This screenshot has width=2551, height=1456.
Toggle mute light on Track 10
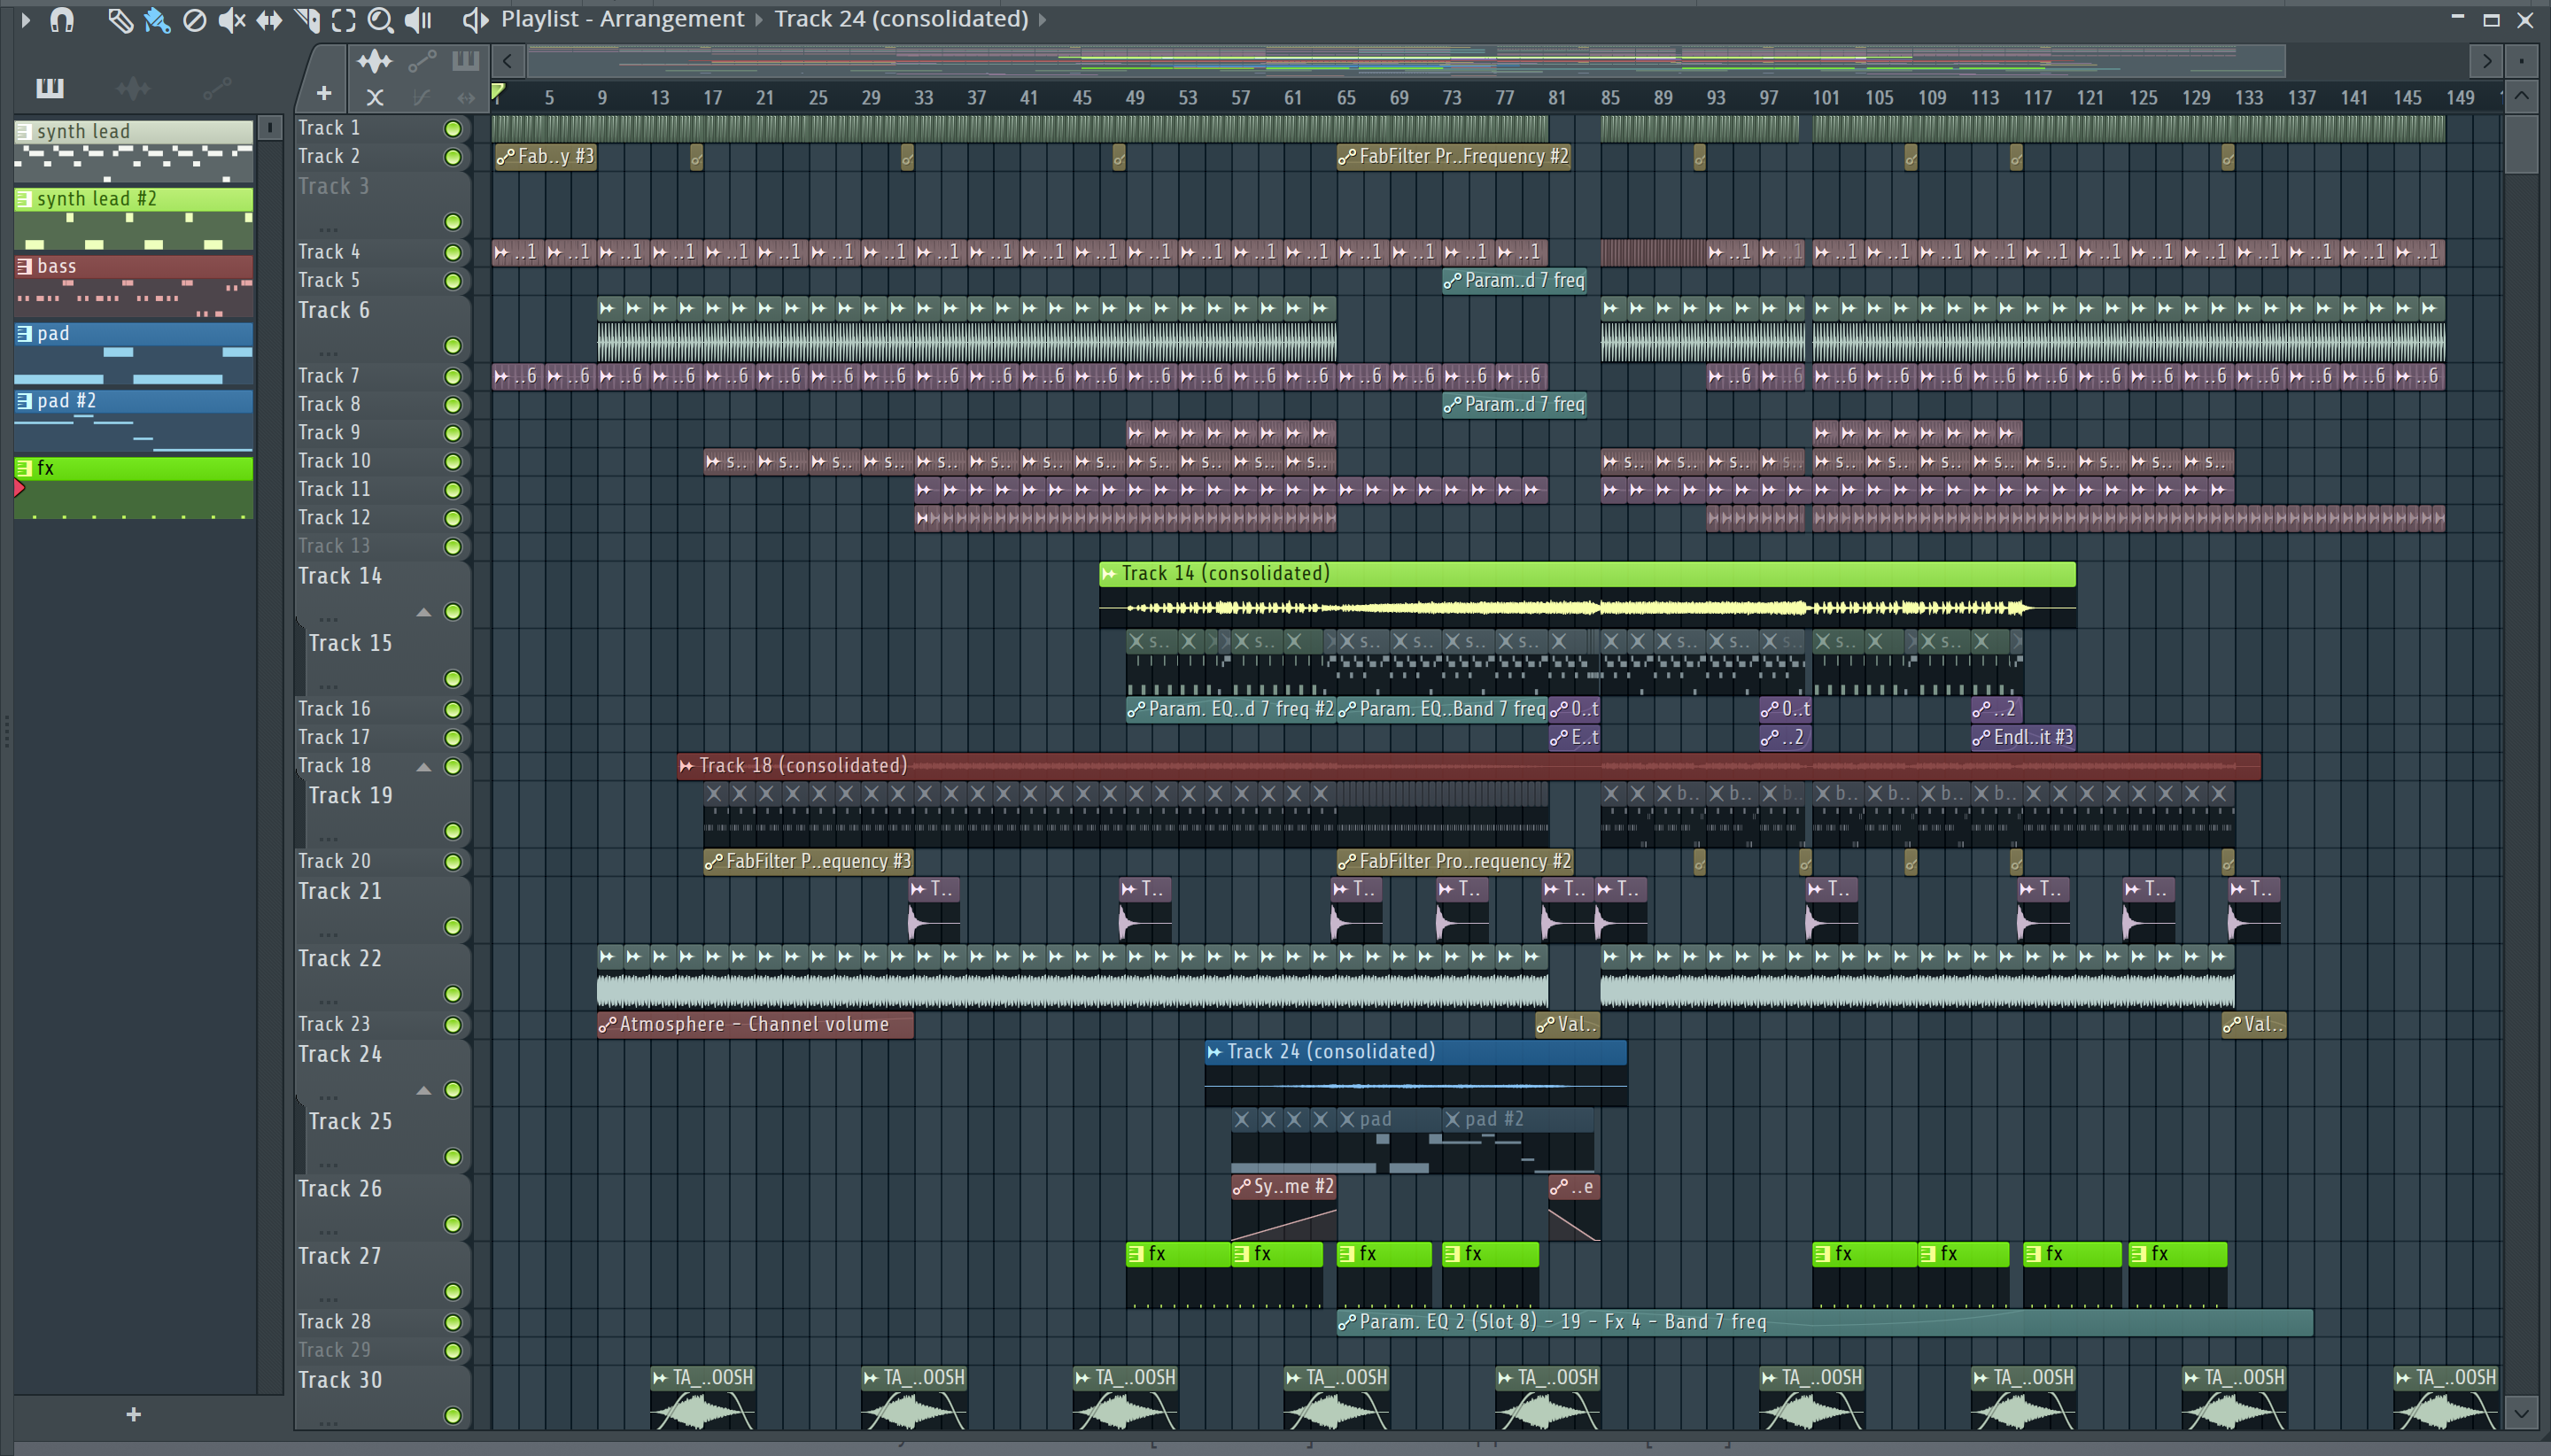coord(453,462)
